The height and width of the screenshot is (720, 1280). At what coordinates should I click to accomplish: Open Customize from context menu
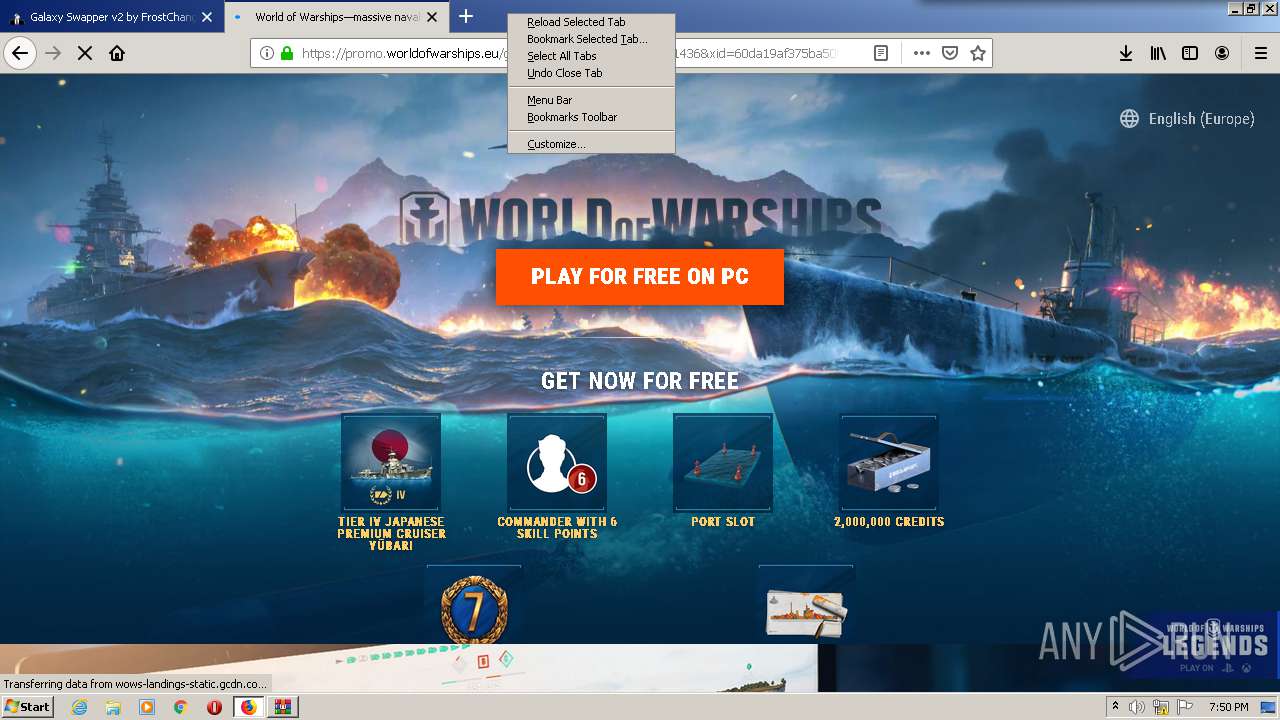point(591,144)
